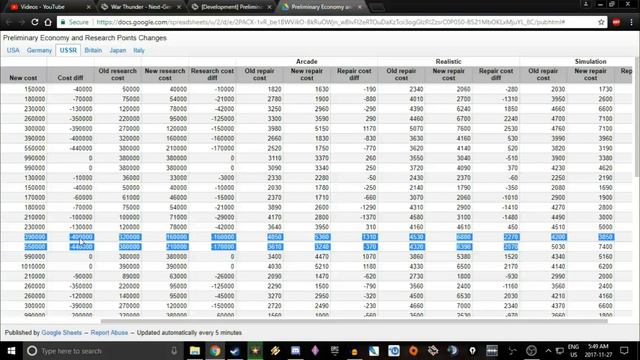Screen dimensions: 640x360
Task: Click the microphone icon in taskbar search
Action: (x=174, y=351)
